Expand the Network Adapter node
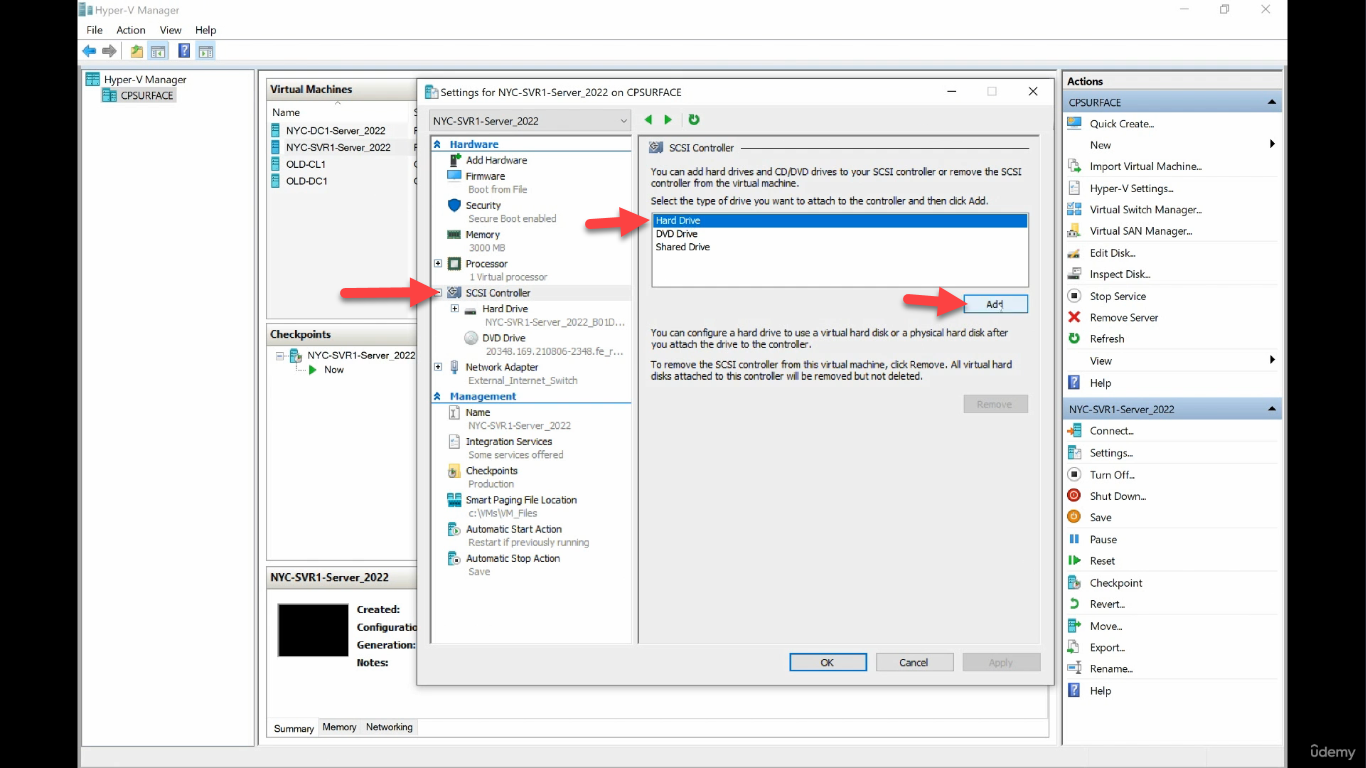The height and width of the screenshot is (768, 1366). [438, 367]
